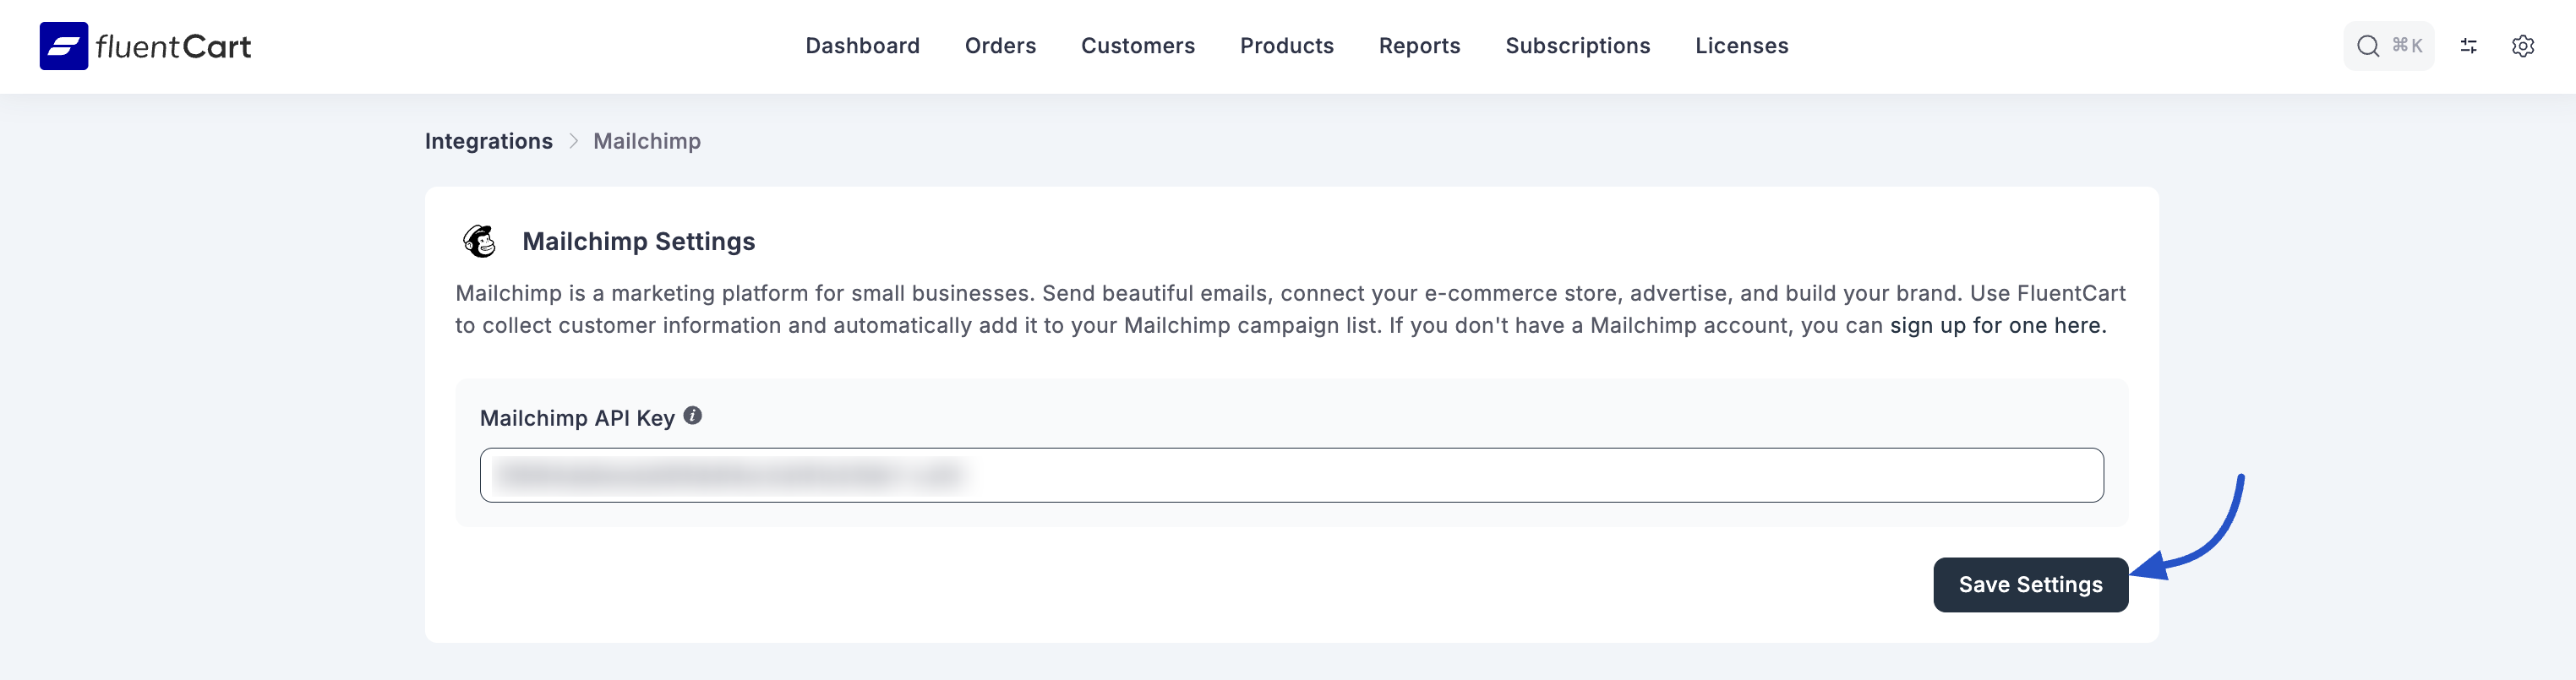
Task: Click the sliders filter icon in header
Action: point(2468,46)
